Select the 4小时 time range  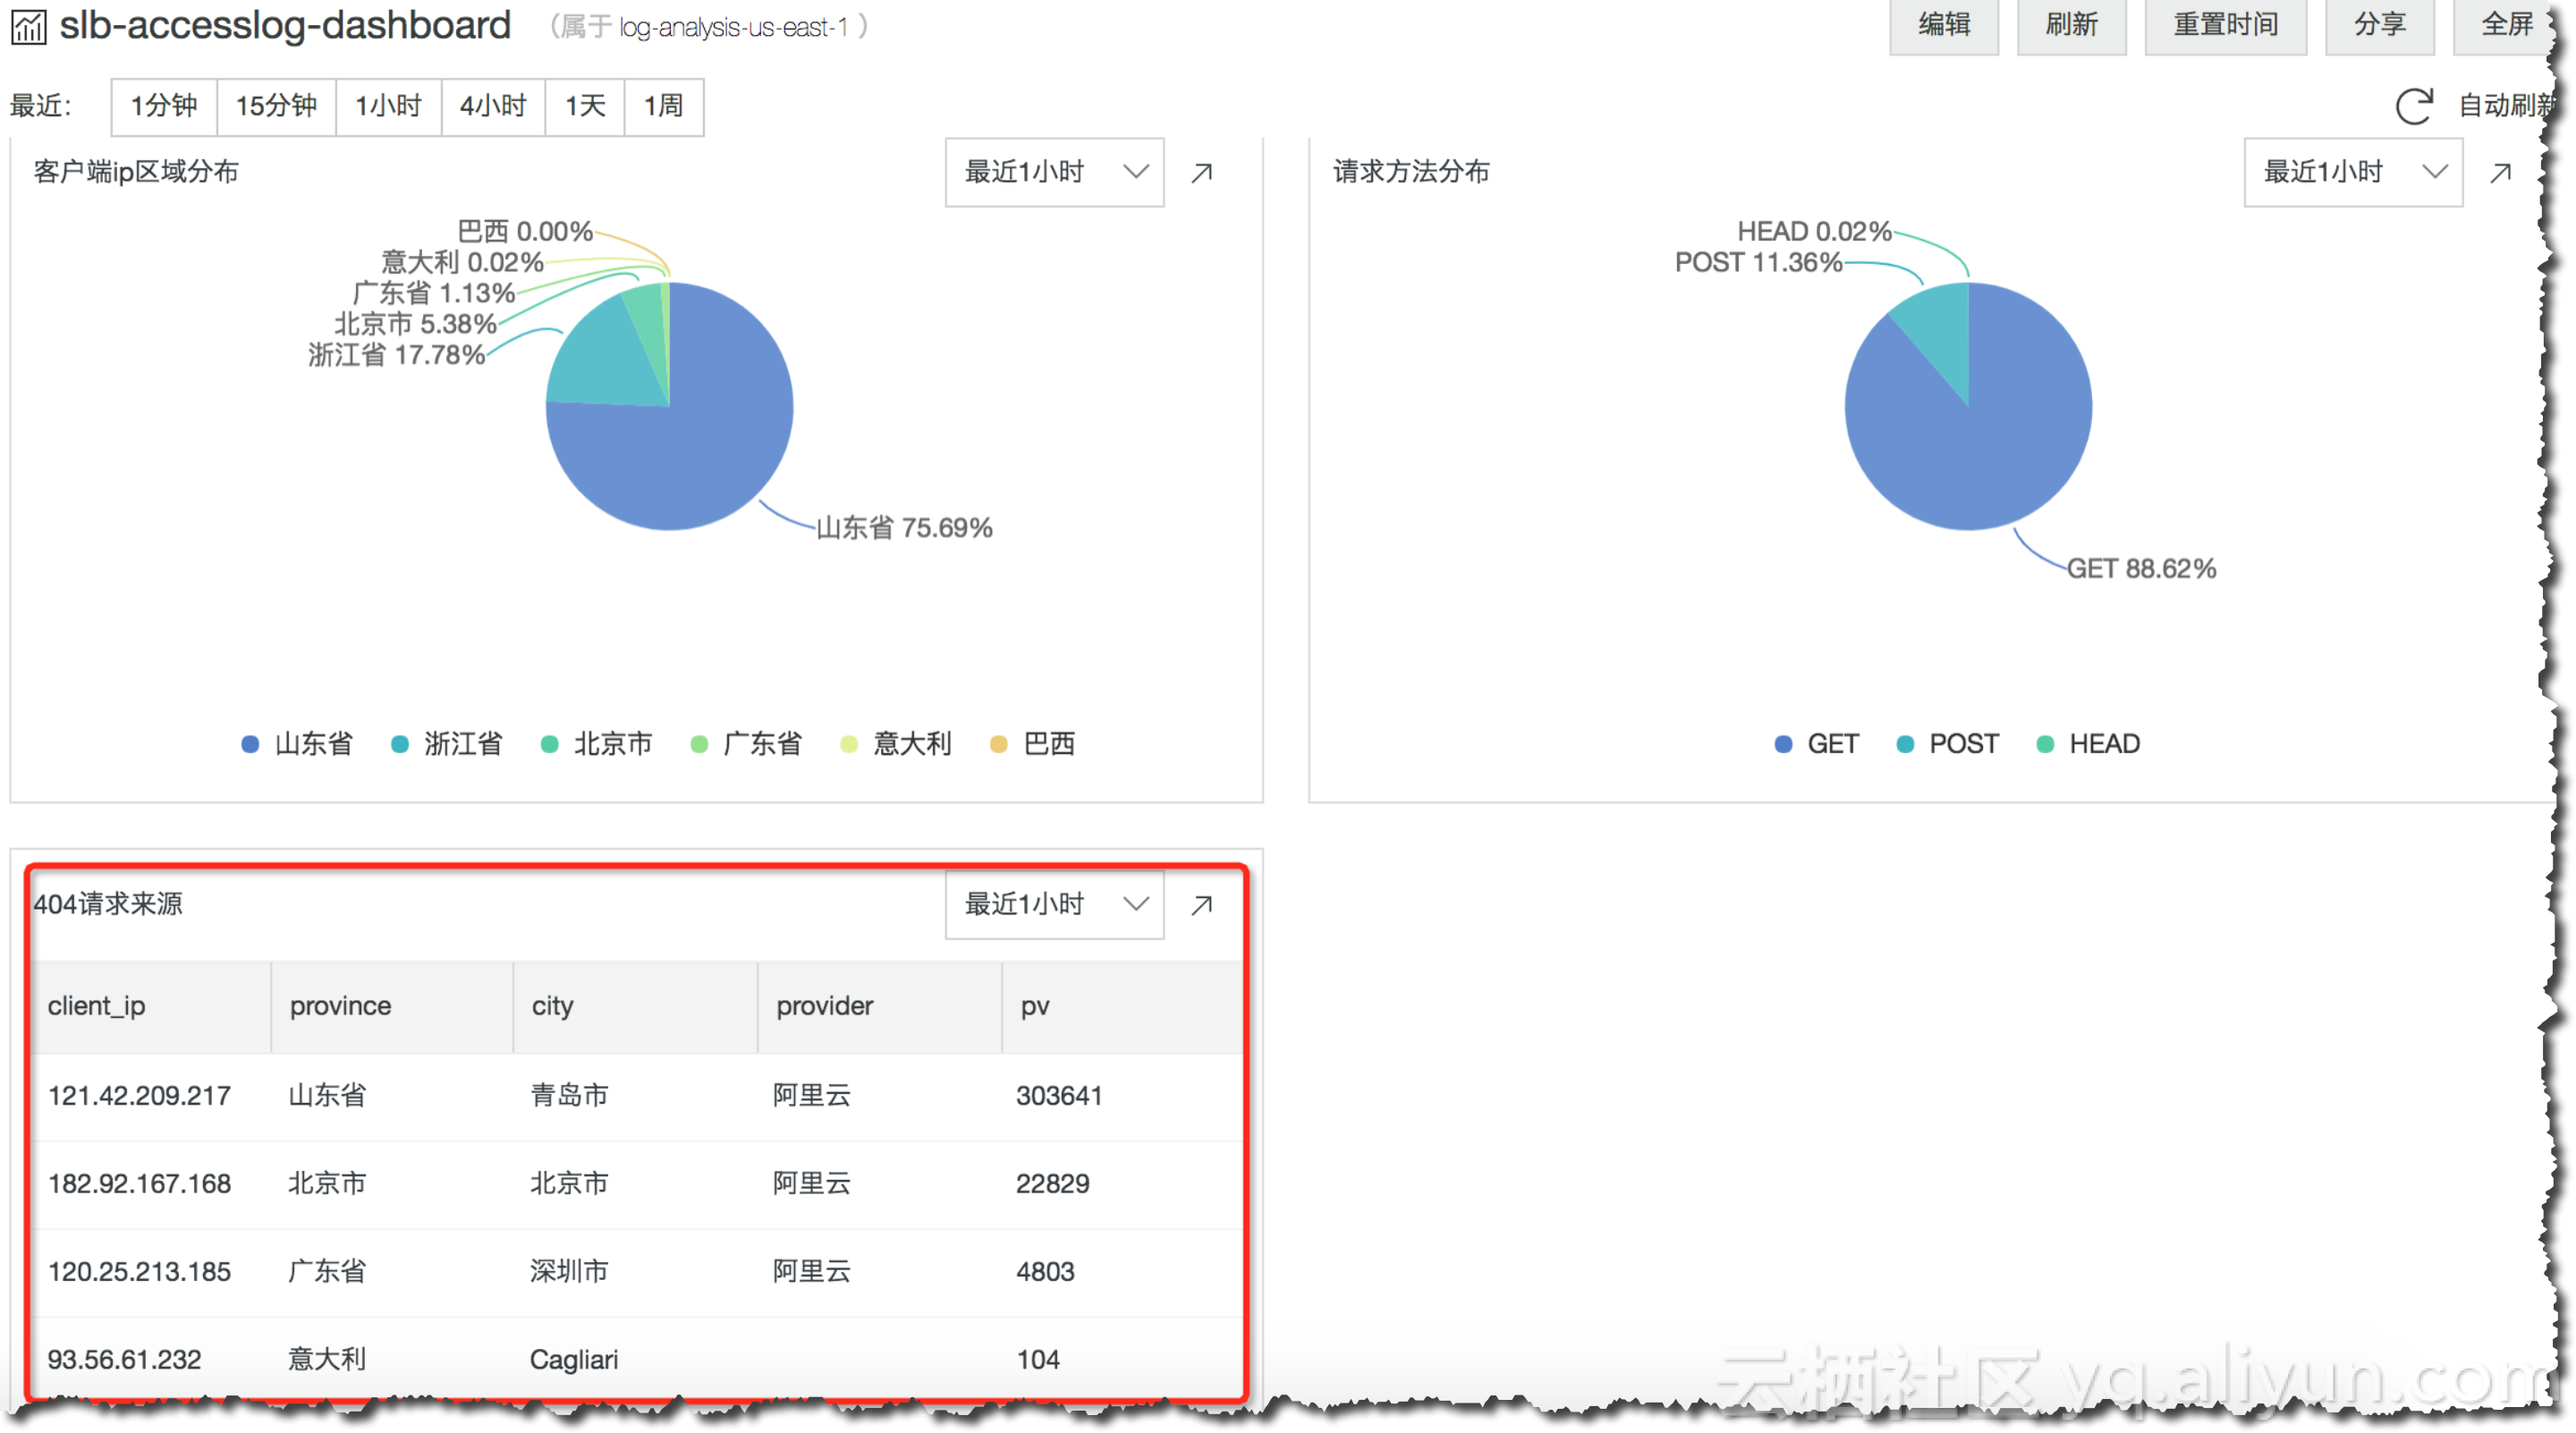[492, 106]
